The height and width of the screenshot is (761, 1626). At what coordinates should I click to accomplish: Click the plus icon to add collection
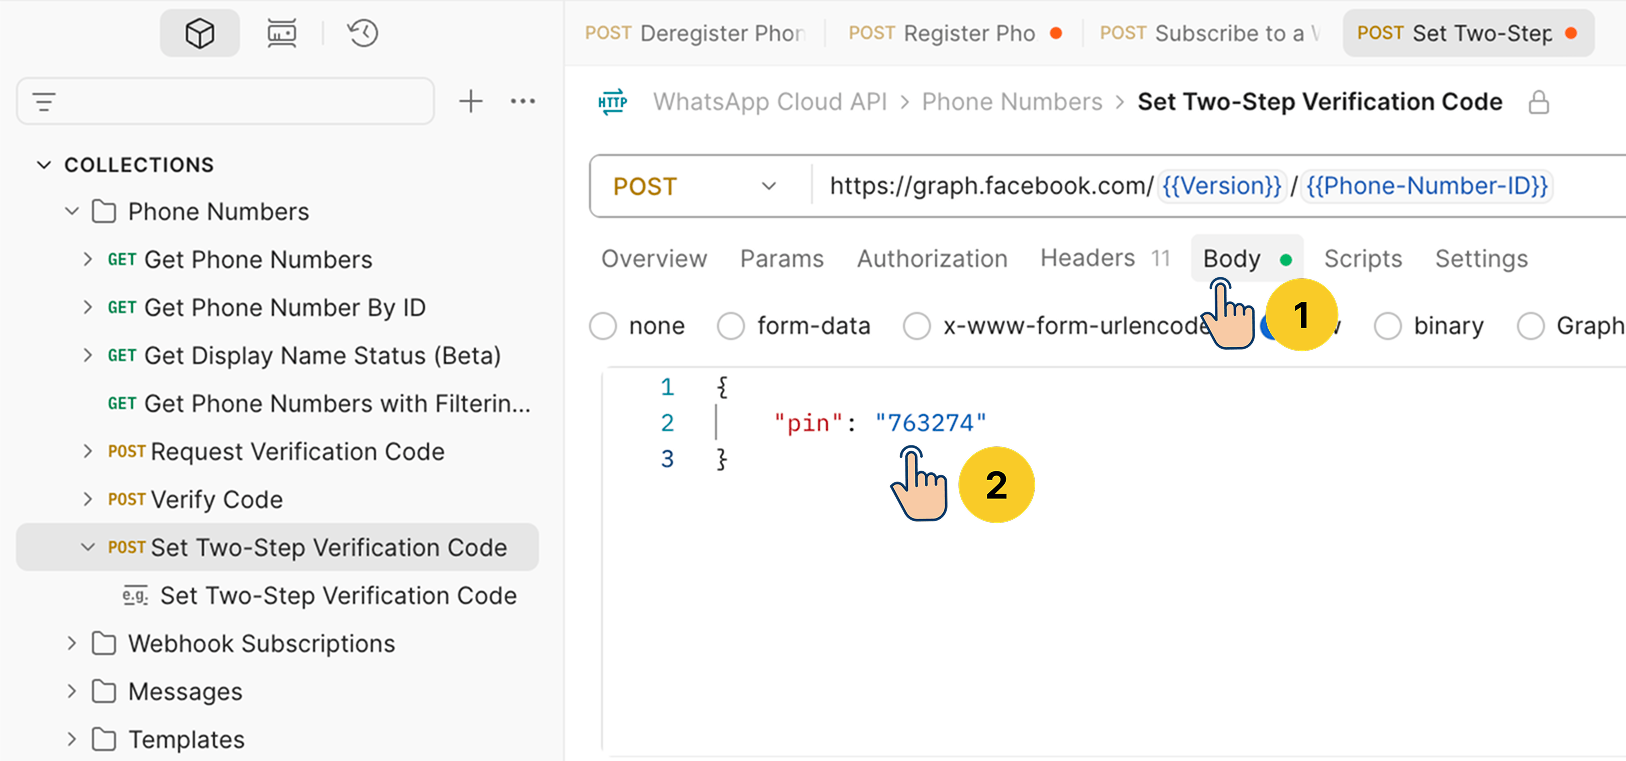[x=470, y=101]
